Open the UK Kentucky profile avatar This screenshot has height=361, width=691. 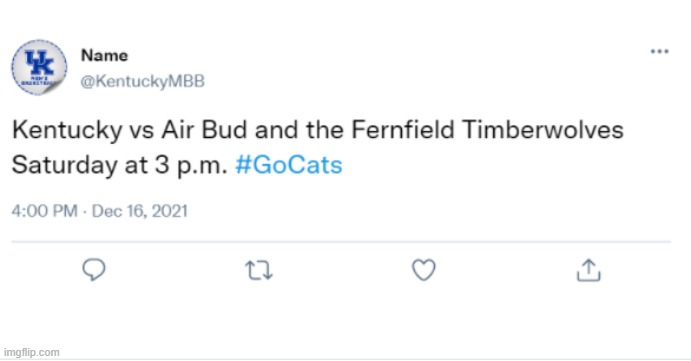coord(39,67)
